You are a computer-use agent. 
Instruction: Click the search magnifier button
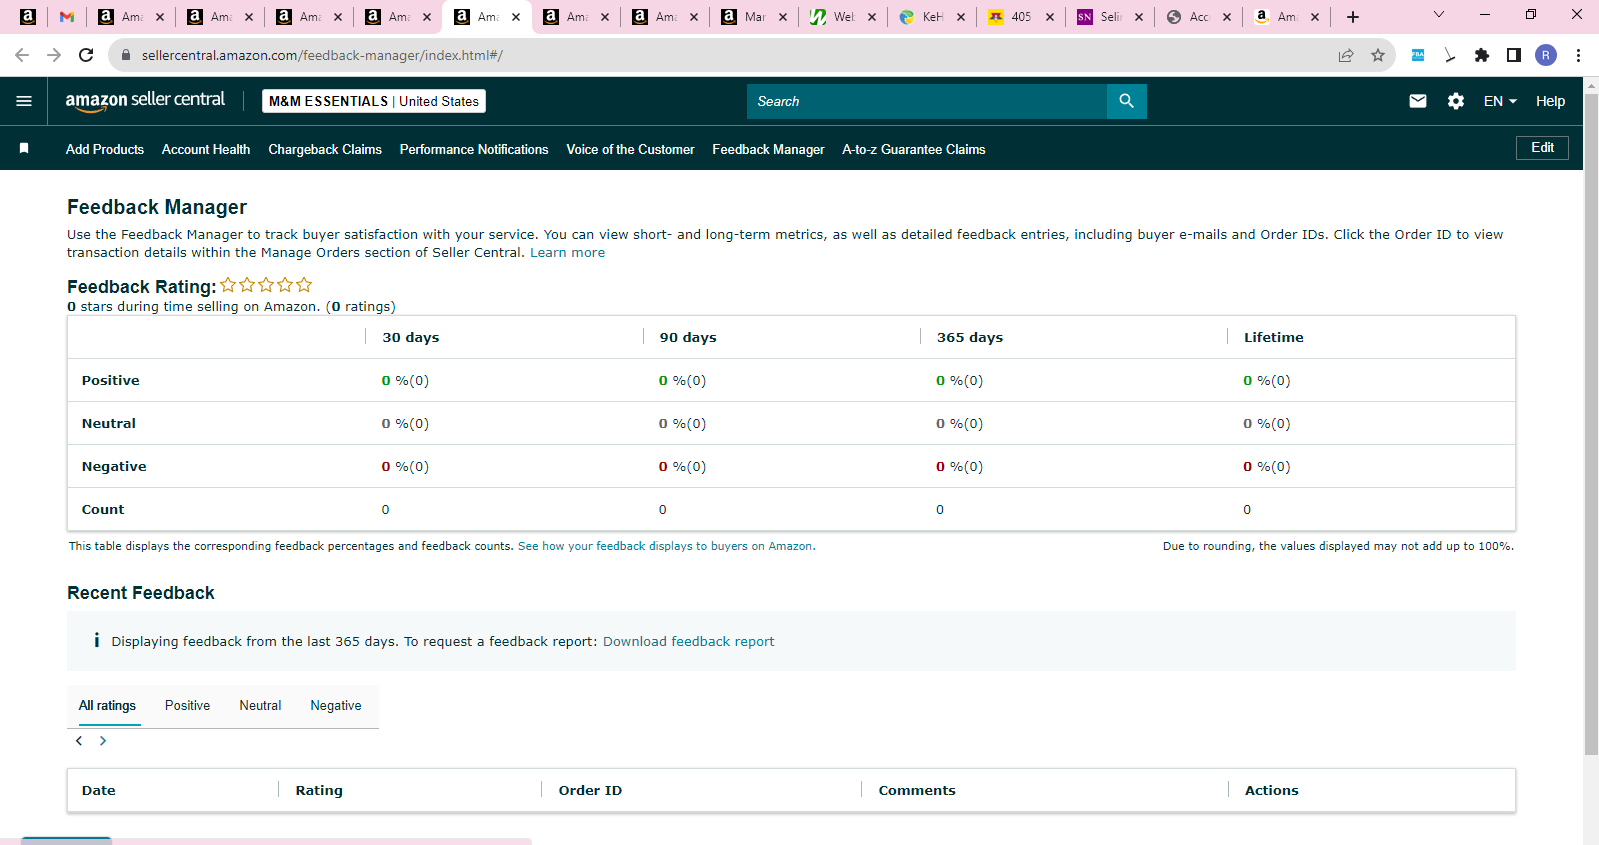[1127, 101]
